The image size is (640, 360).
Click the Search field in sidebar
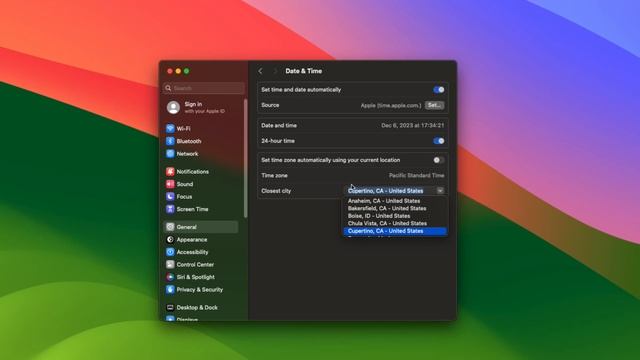click(x=204, y=88)
